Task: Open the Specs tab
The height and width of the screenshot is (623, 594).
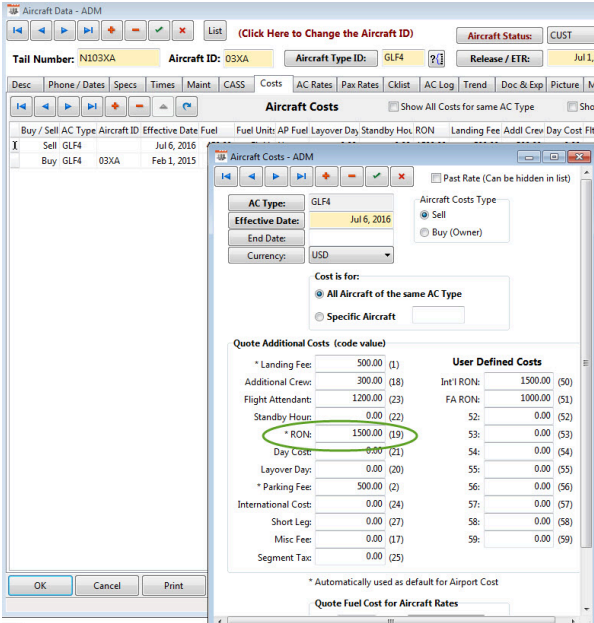Action: tap(125, 85)
